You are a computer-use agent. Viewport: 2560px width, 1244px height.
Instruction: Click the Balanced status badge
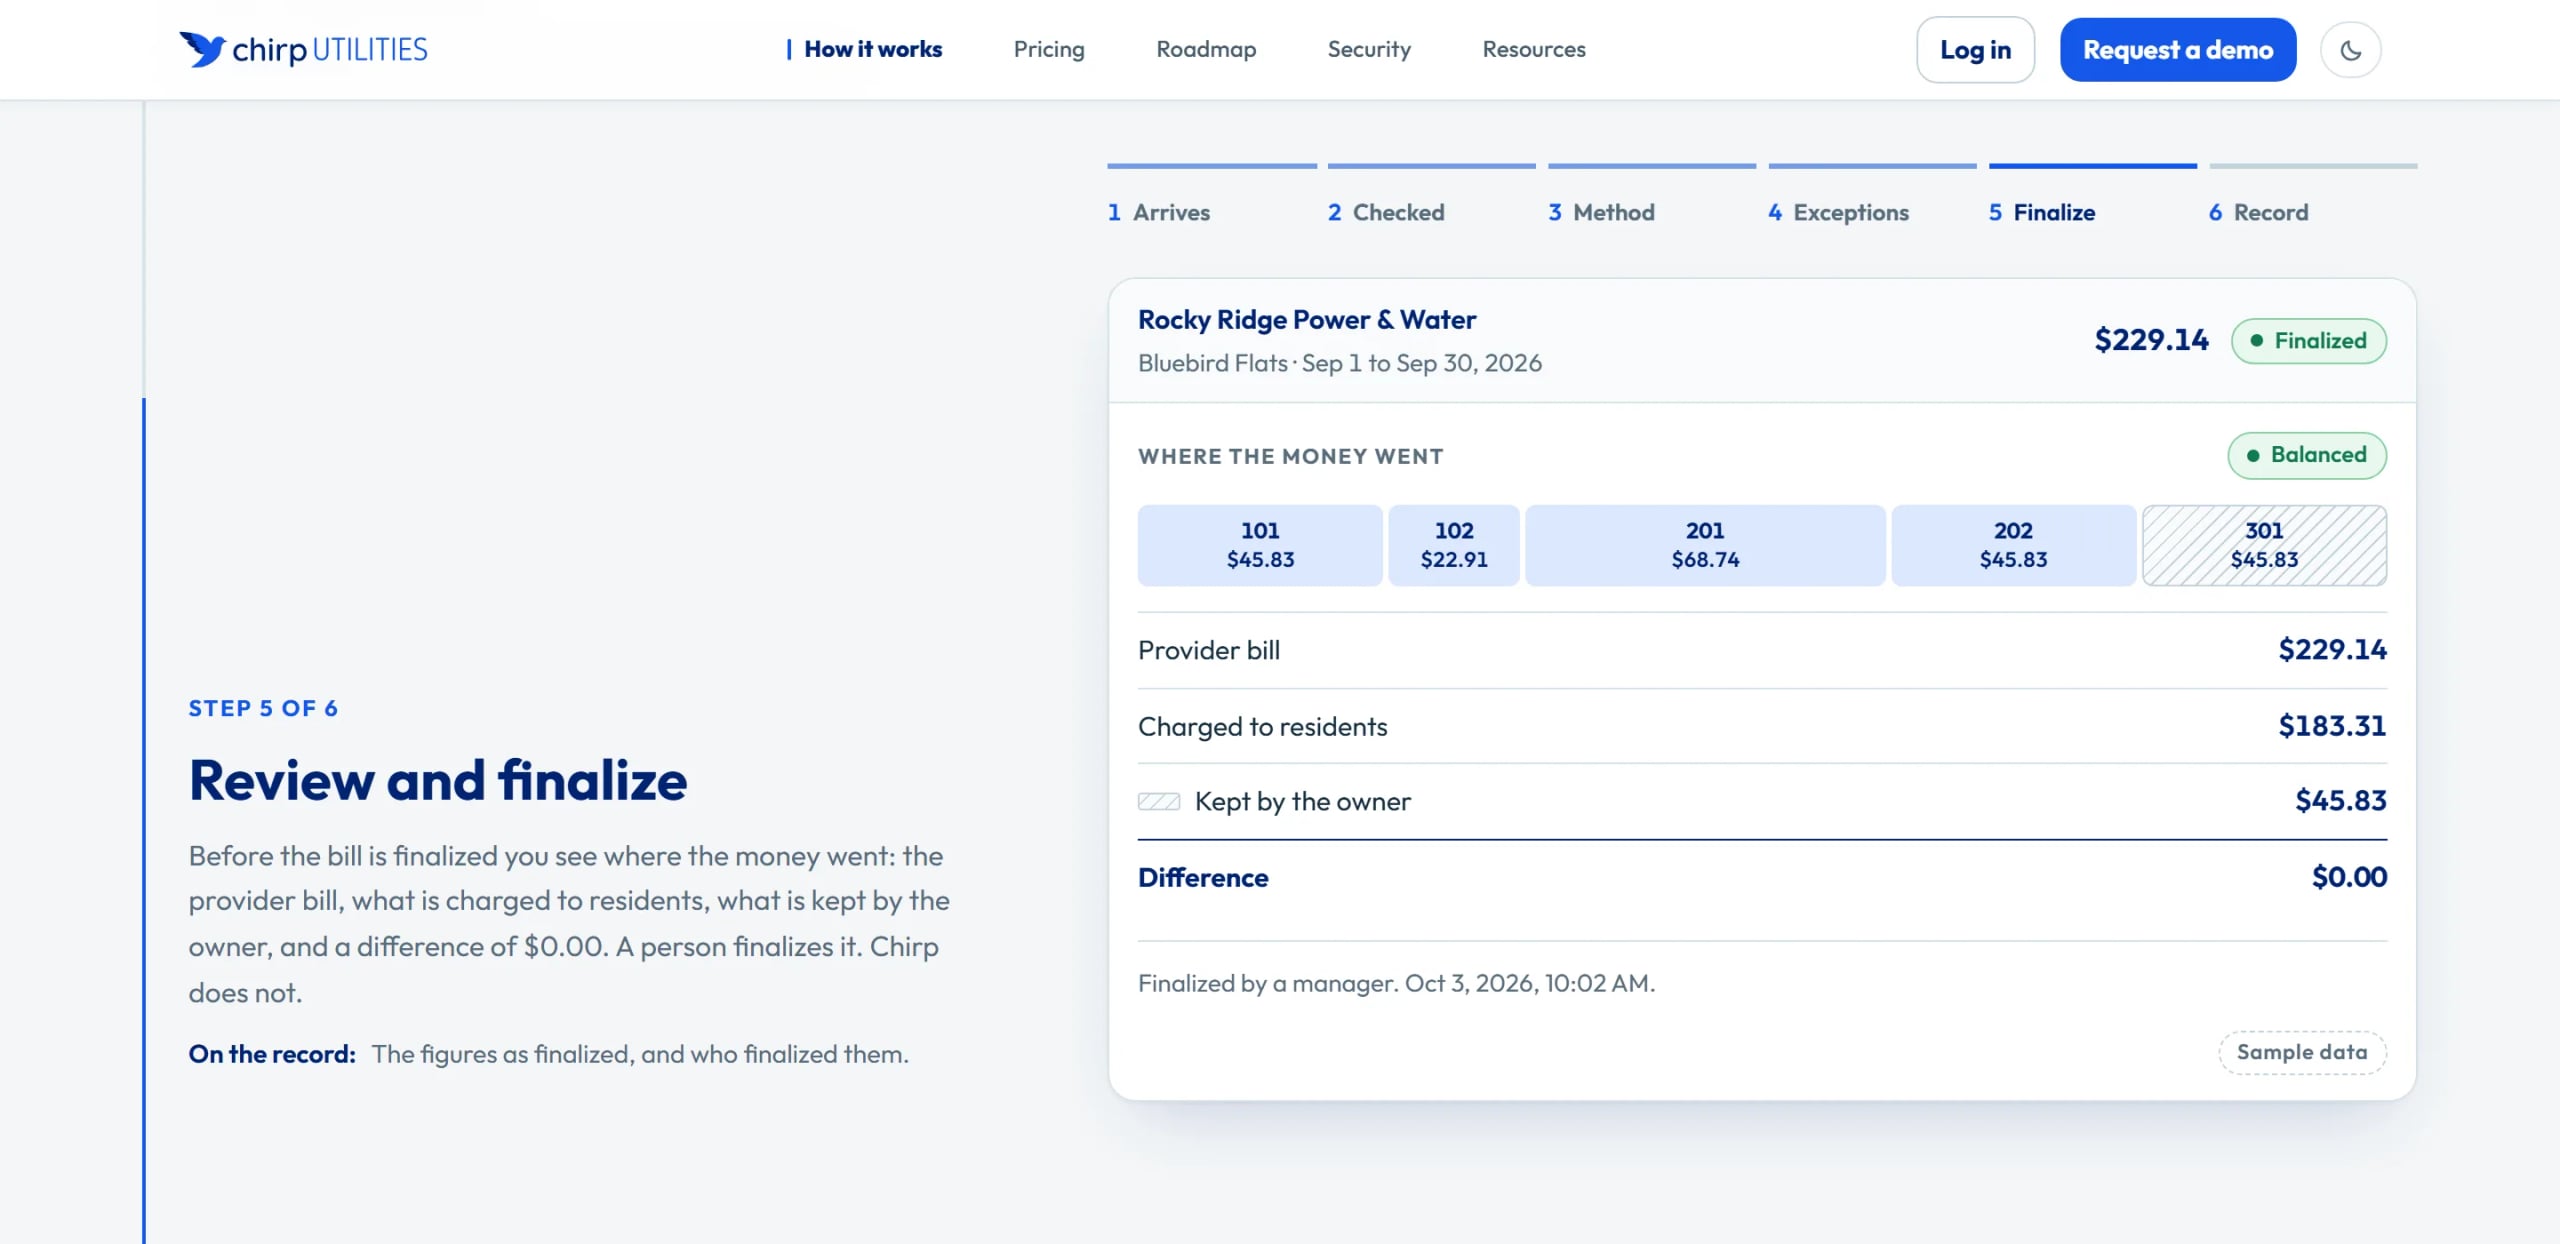click(x=2306, y=455)
